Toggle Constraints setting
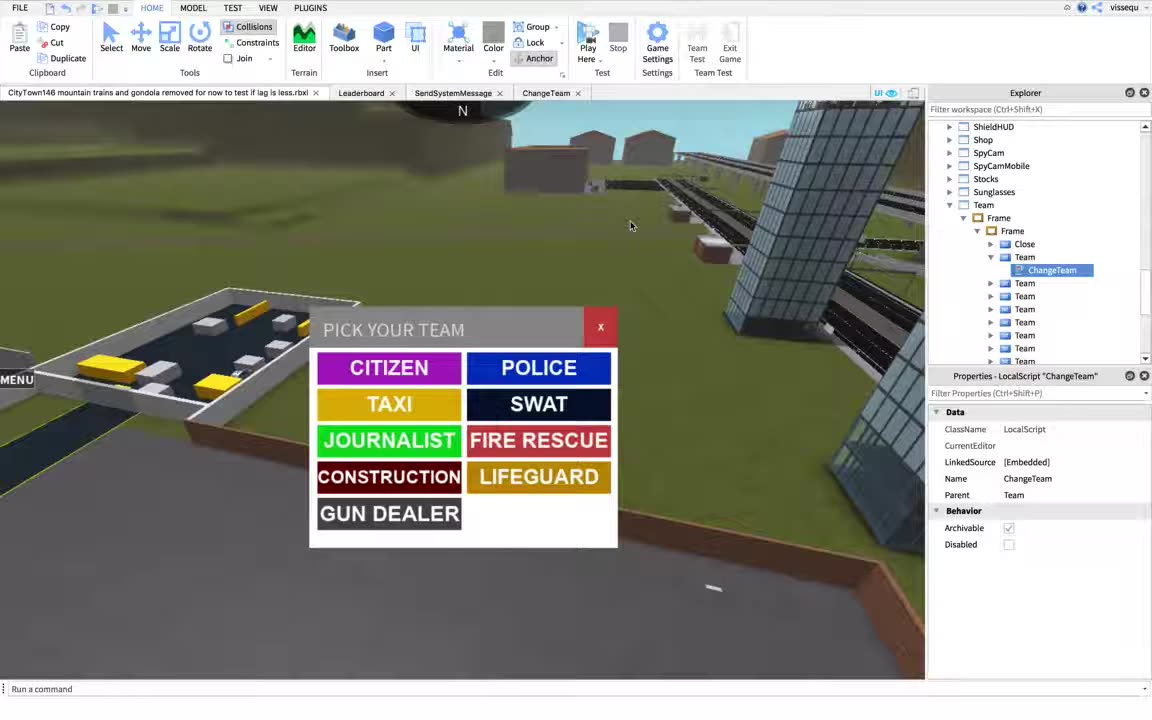 tap(251, 43)
